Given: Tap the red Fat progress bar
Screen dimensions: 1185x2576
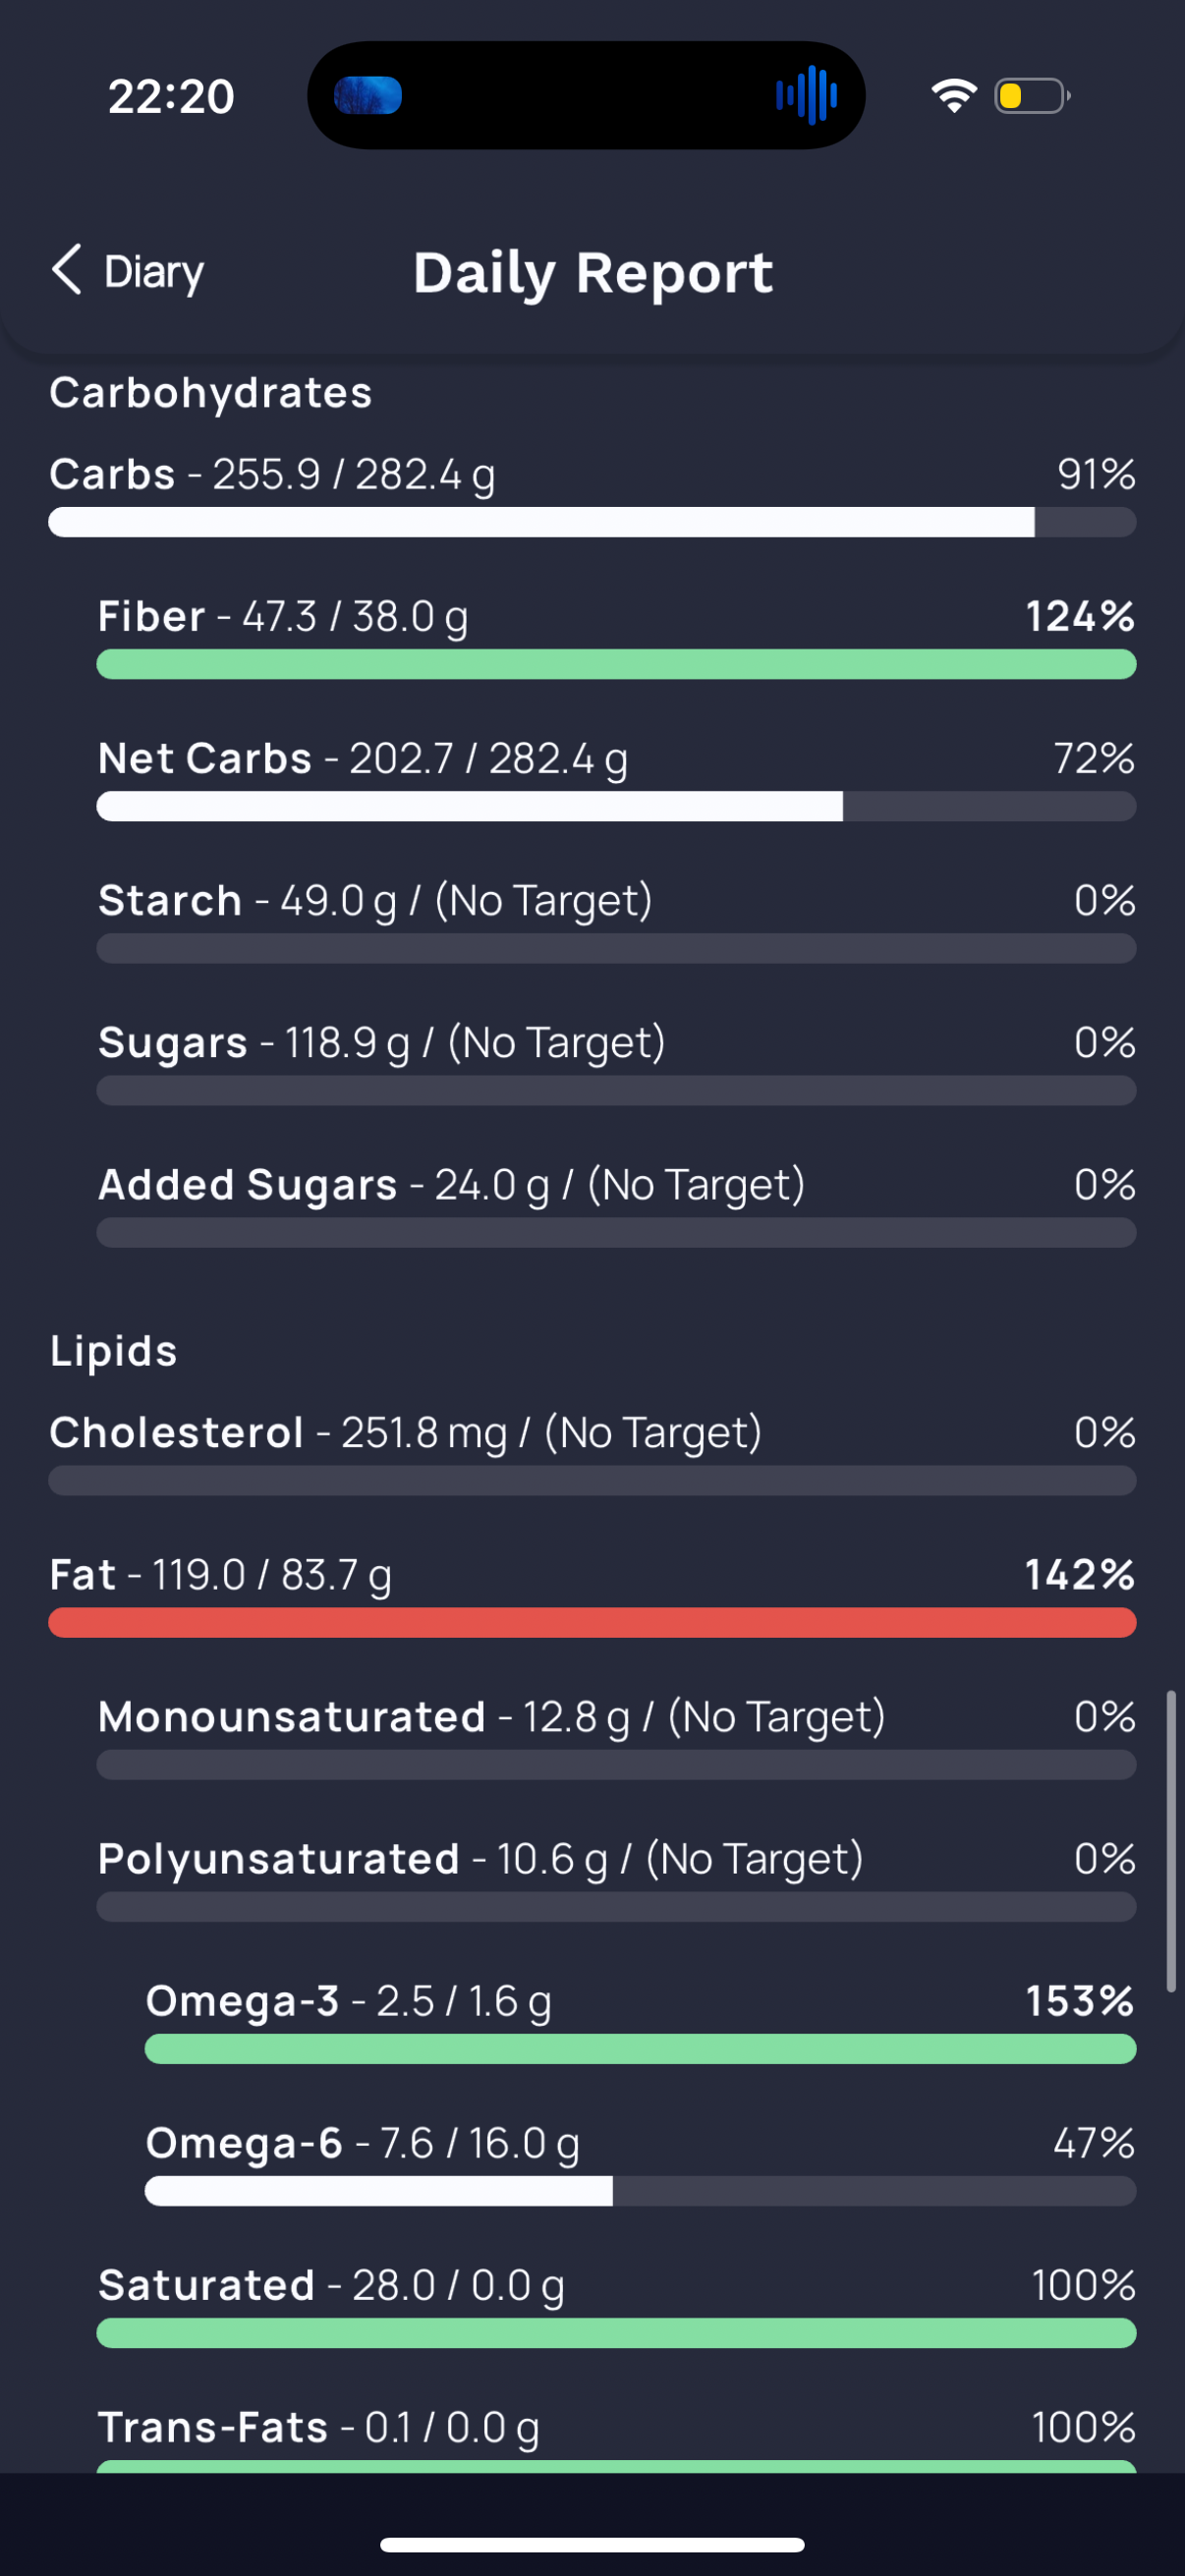Looking at the screenshot, I should click(x=592, y=1622).
